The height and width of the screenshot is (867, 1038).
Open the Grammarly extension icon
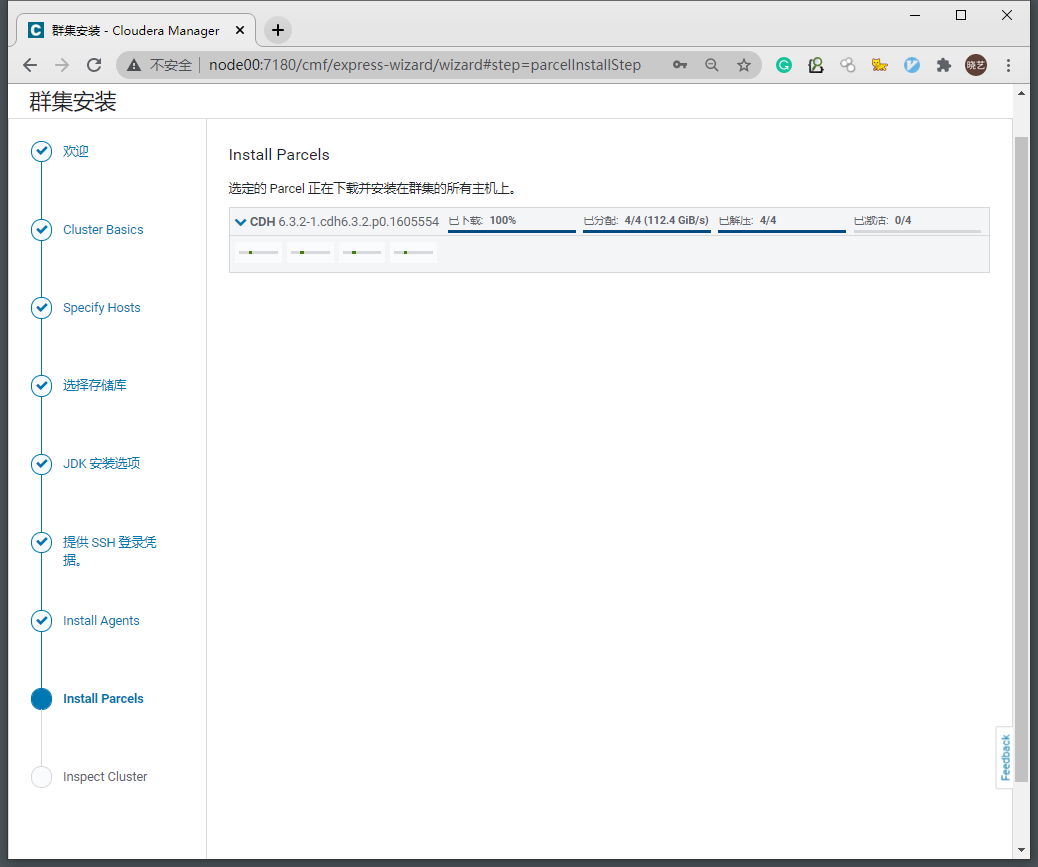click(784, 65)
